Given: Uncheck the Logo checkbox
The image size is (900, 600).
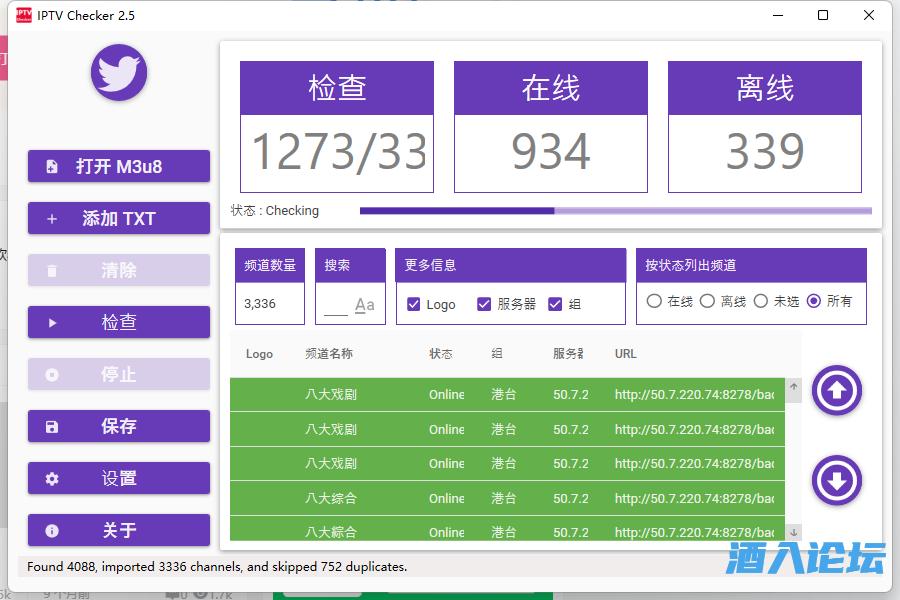Looking at the screenshot, I should 412,305.
